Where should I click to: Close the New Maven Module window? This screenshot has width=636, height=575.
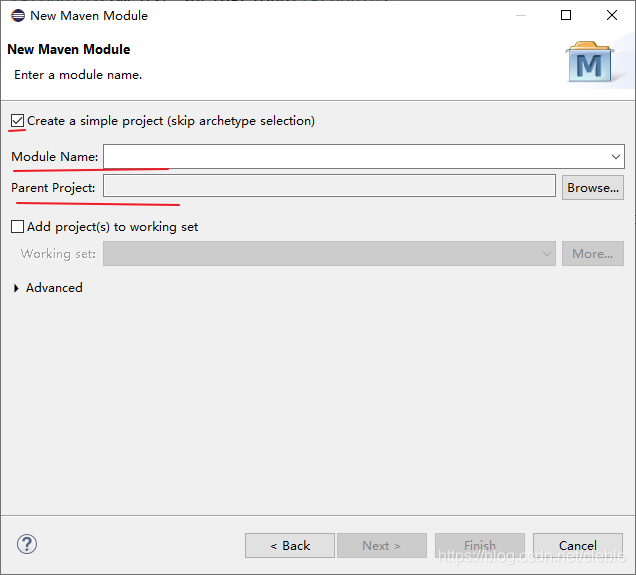pyautogui.click(x=612, y=15)
